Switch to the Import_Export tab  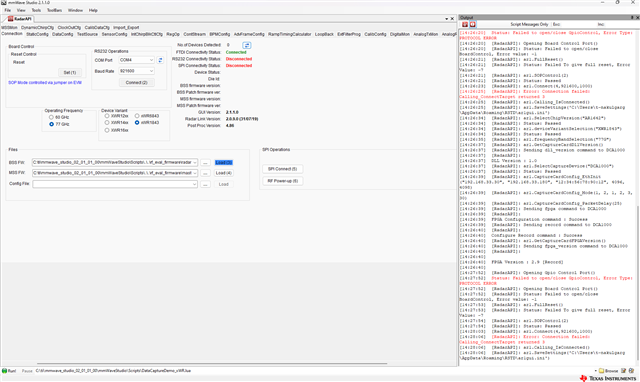pos(126,28)
